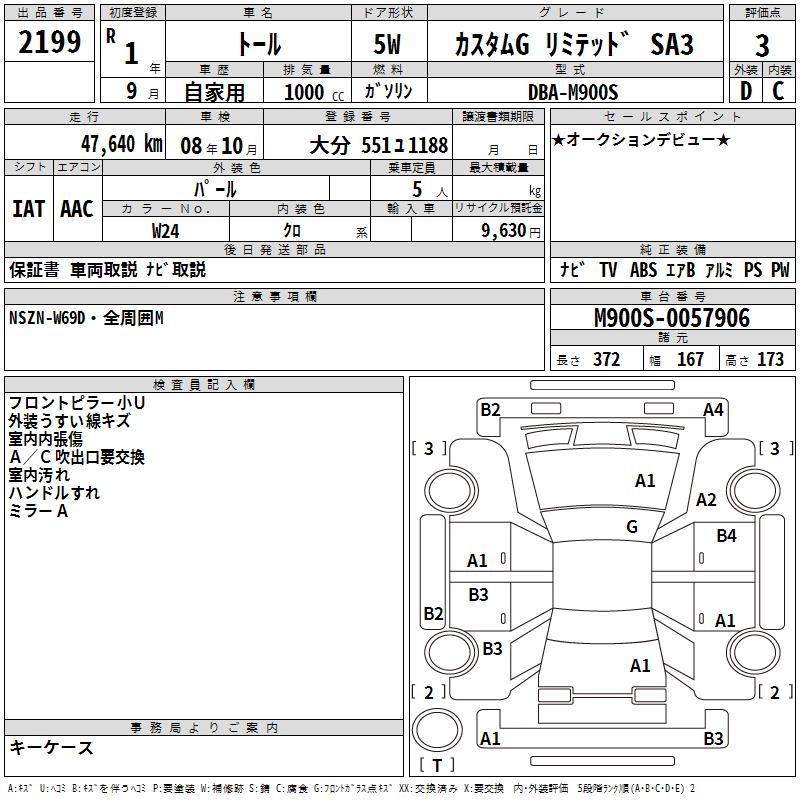This screenshot has height=800, width=800.
Task: Select inspector note フロントピラー小U
Action: tap(77, 403)
